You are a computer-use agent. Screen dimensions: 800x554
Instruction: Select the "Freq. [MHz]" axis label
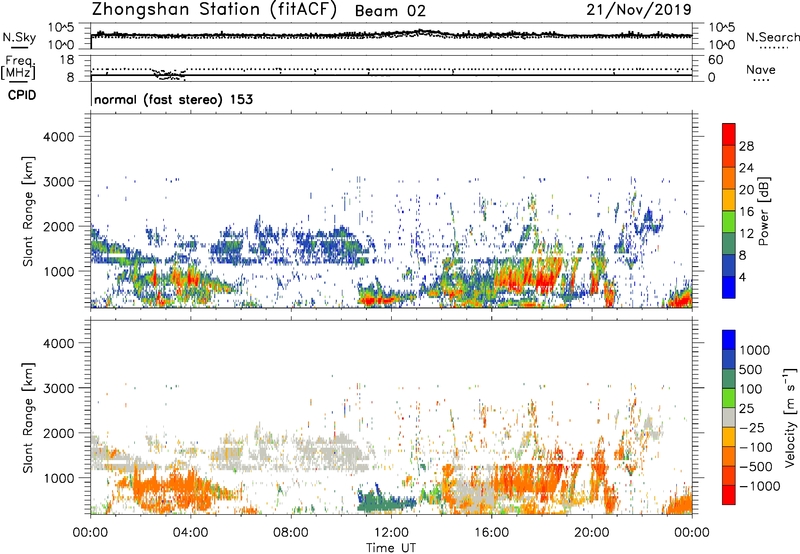[x=19, y=68]
